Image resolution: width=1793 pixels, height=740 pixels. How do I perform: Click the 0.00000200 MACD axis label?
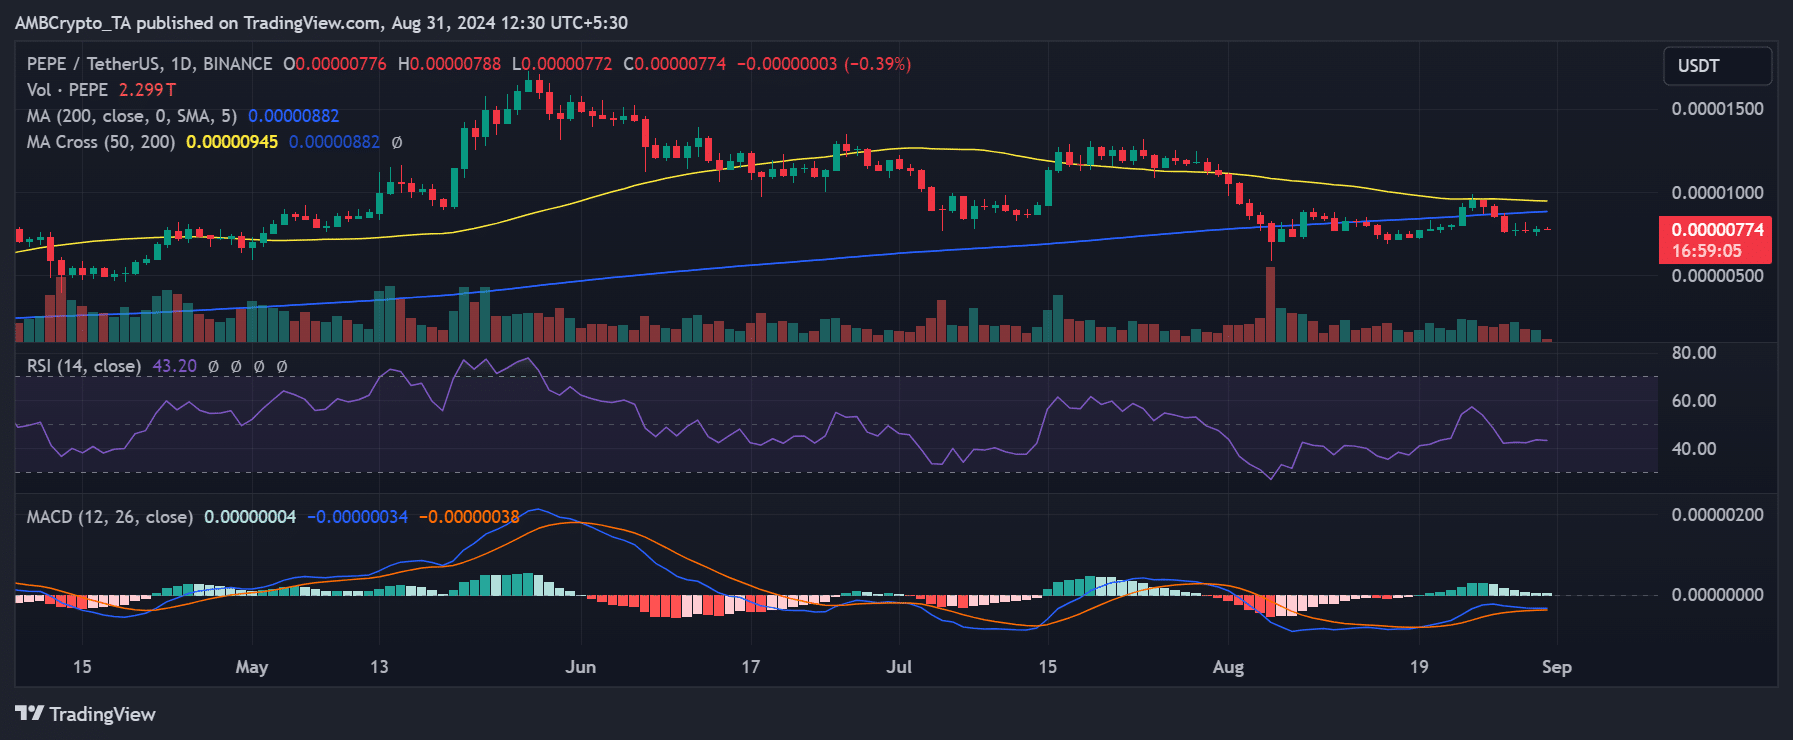click(x=1718, y=515)
